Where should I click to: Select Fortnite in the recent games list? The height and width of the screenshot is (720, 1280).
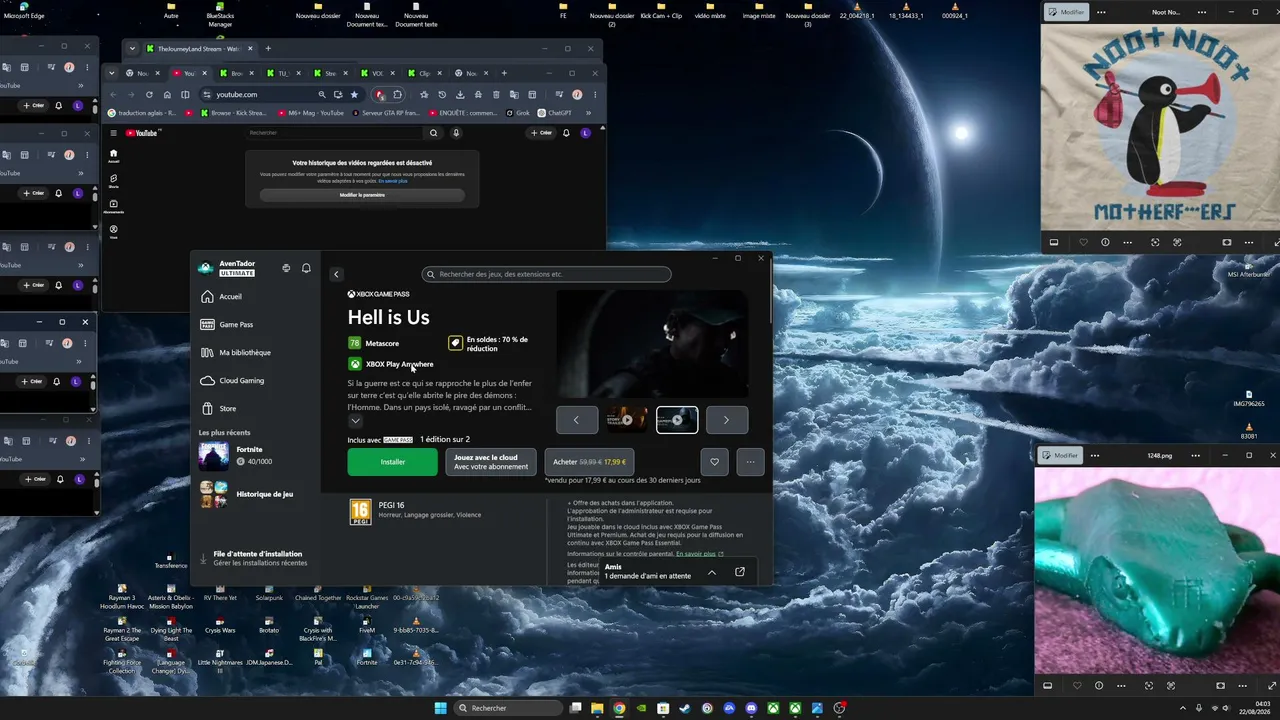pos(254,456)
